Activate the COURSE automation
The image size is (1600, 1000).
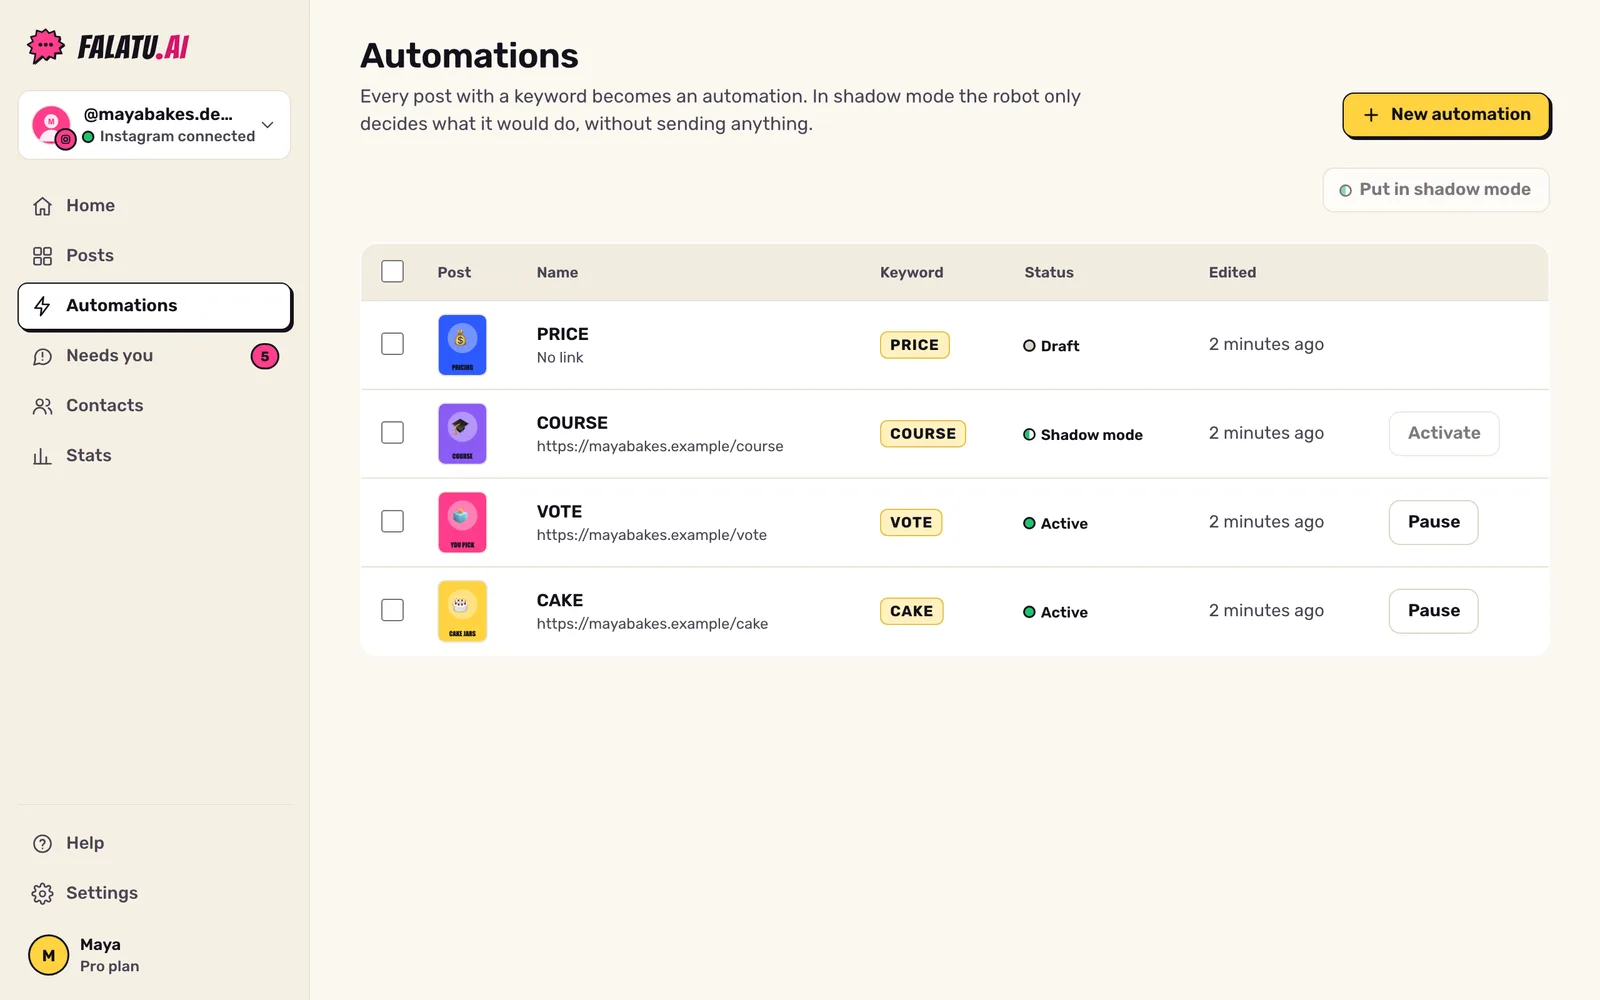[1444, 433]
